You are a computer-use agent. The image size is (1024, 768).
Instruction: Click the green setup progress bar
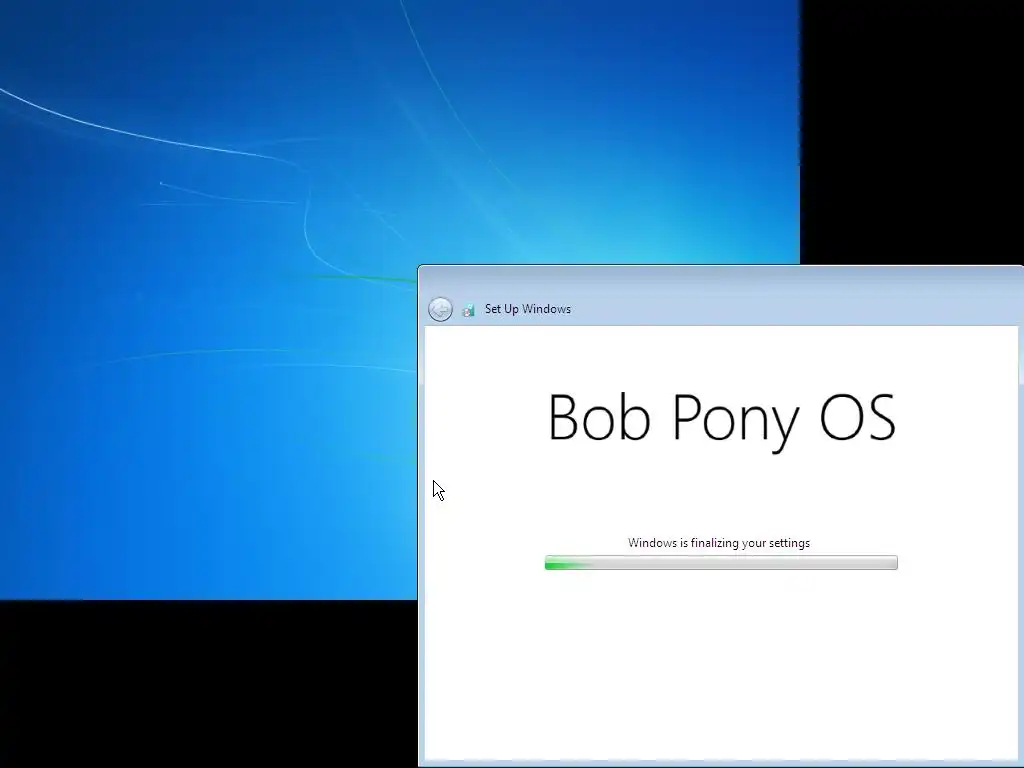pyautogui.click(x=721, y=562)
